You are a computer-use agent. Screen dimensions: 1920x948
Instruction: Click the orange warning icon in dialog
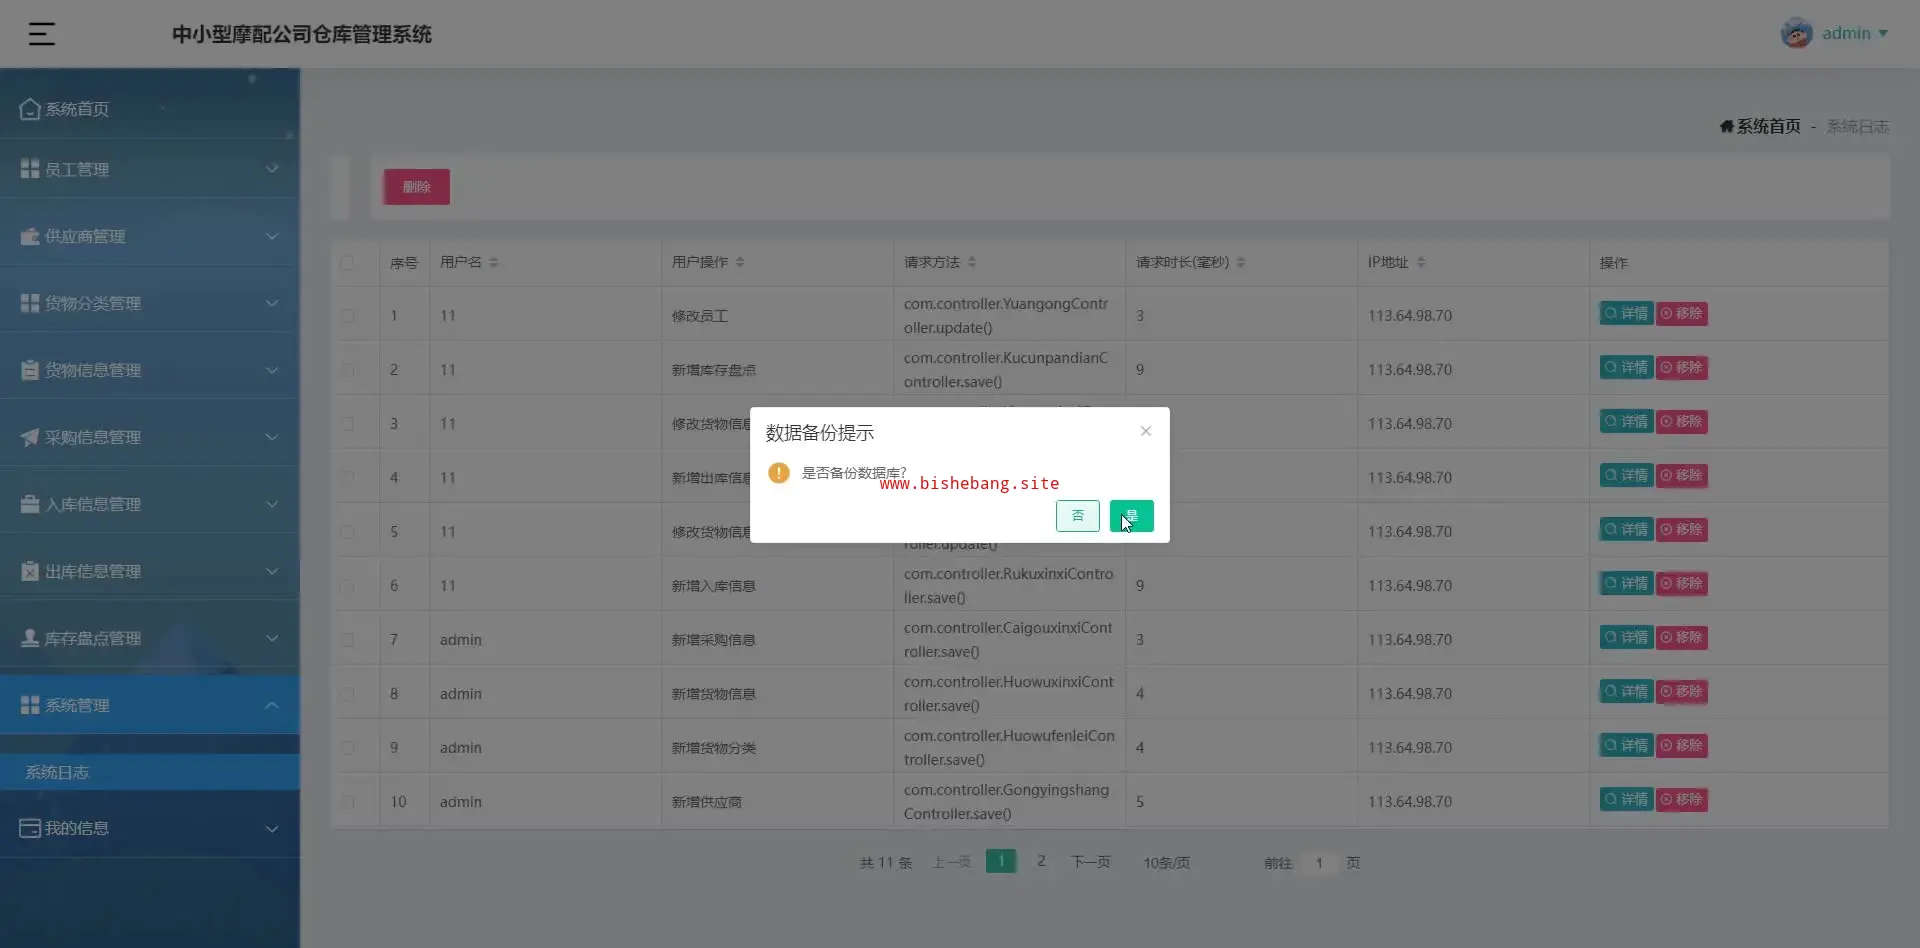(779, 473)
